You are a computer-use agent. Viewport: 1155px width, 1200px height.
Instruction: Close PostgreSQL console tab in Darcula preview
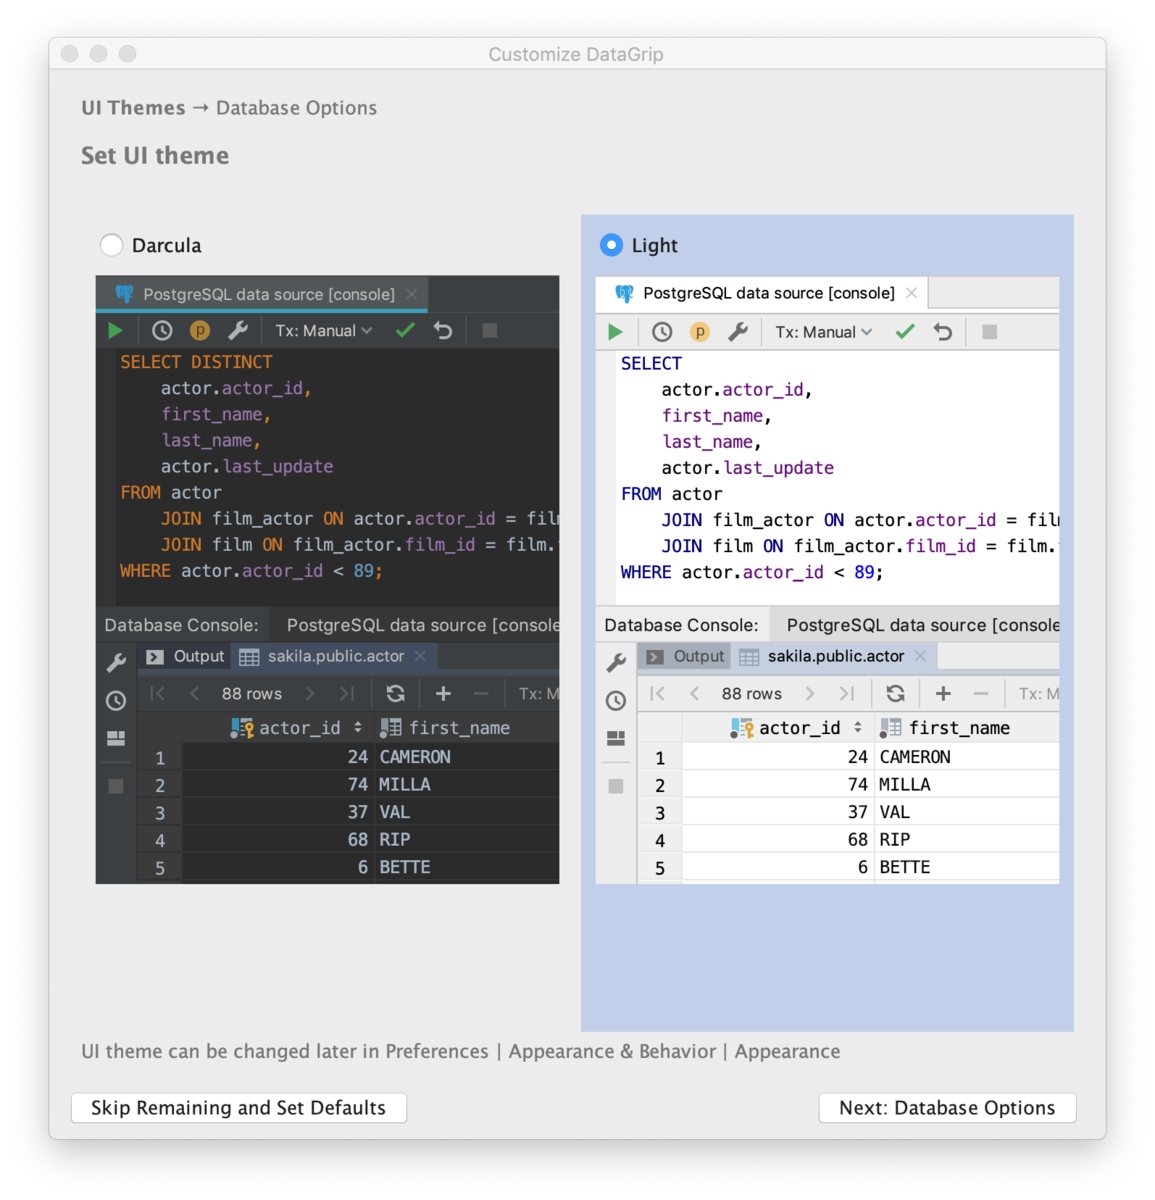click(411, 294)
